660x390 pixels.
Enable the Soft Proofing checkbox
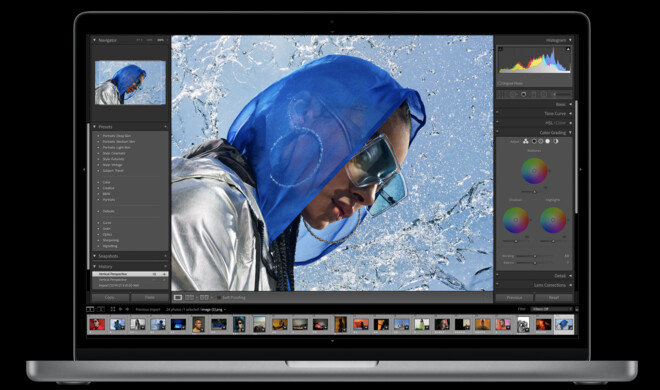218,297
